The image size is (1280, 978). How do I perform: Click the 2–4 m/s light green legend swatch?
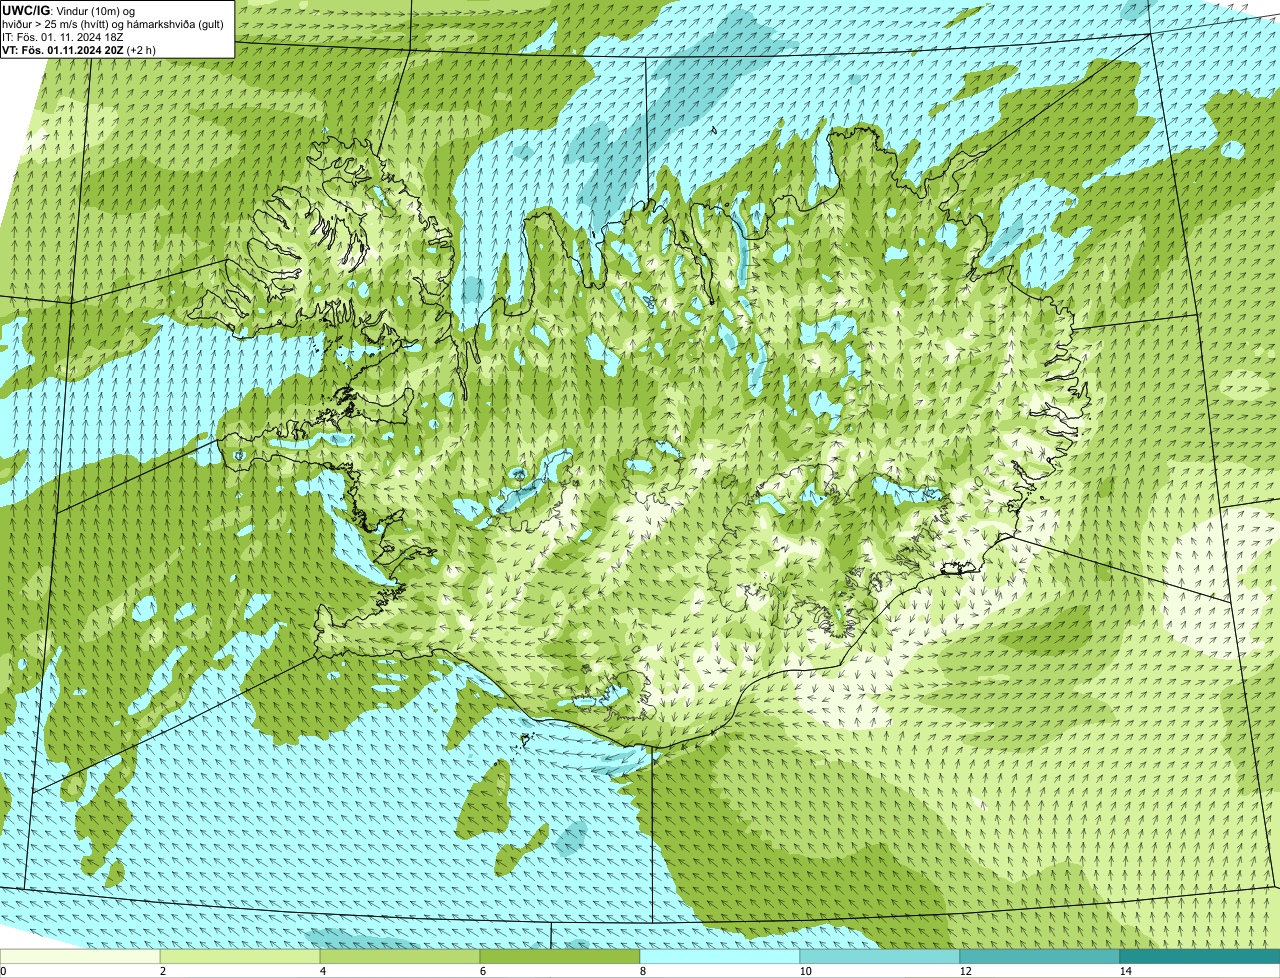240,956
